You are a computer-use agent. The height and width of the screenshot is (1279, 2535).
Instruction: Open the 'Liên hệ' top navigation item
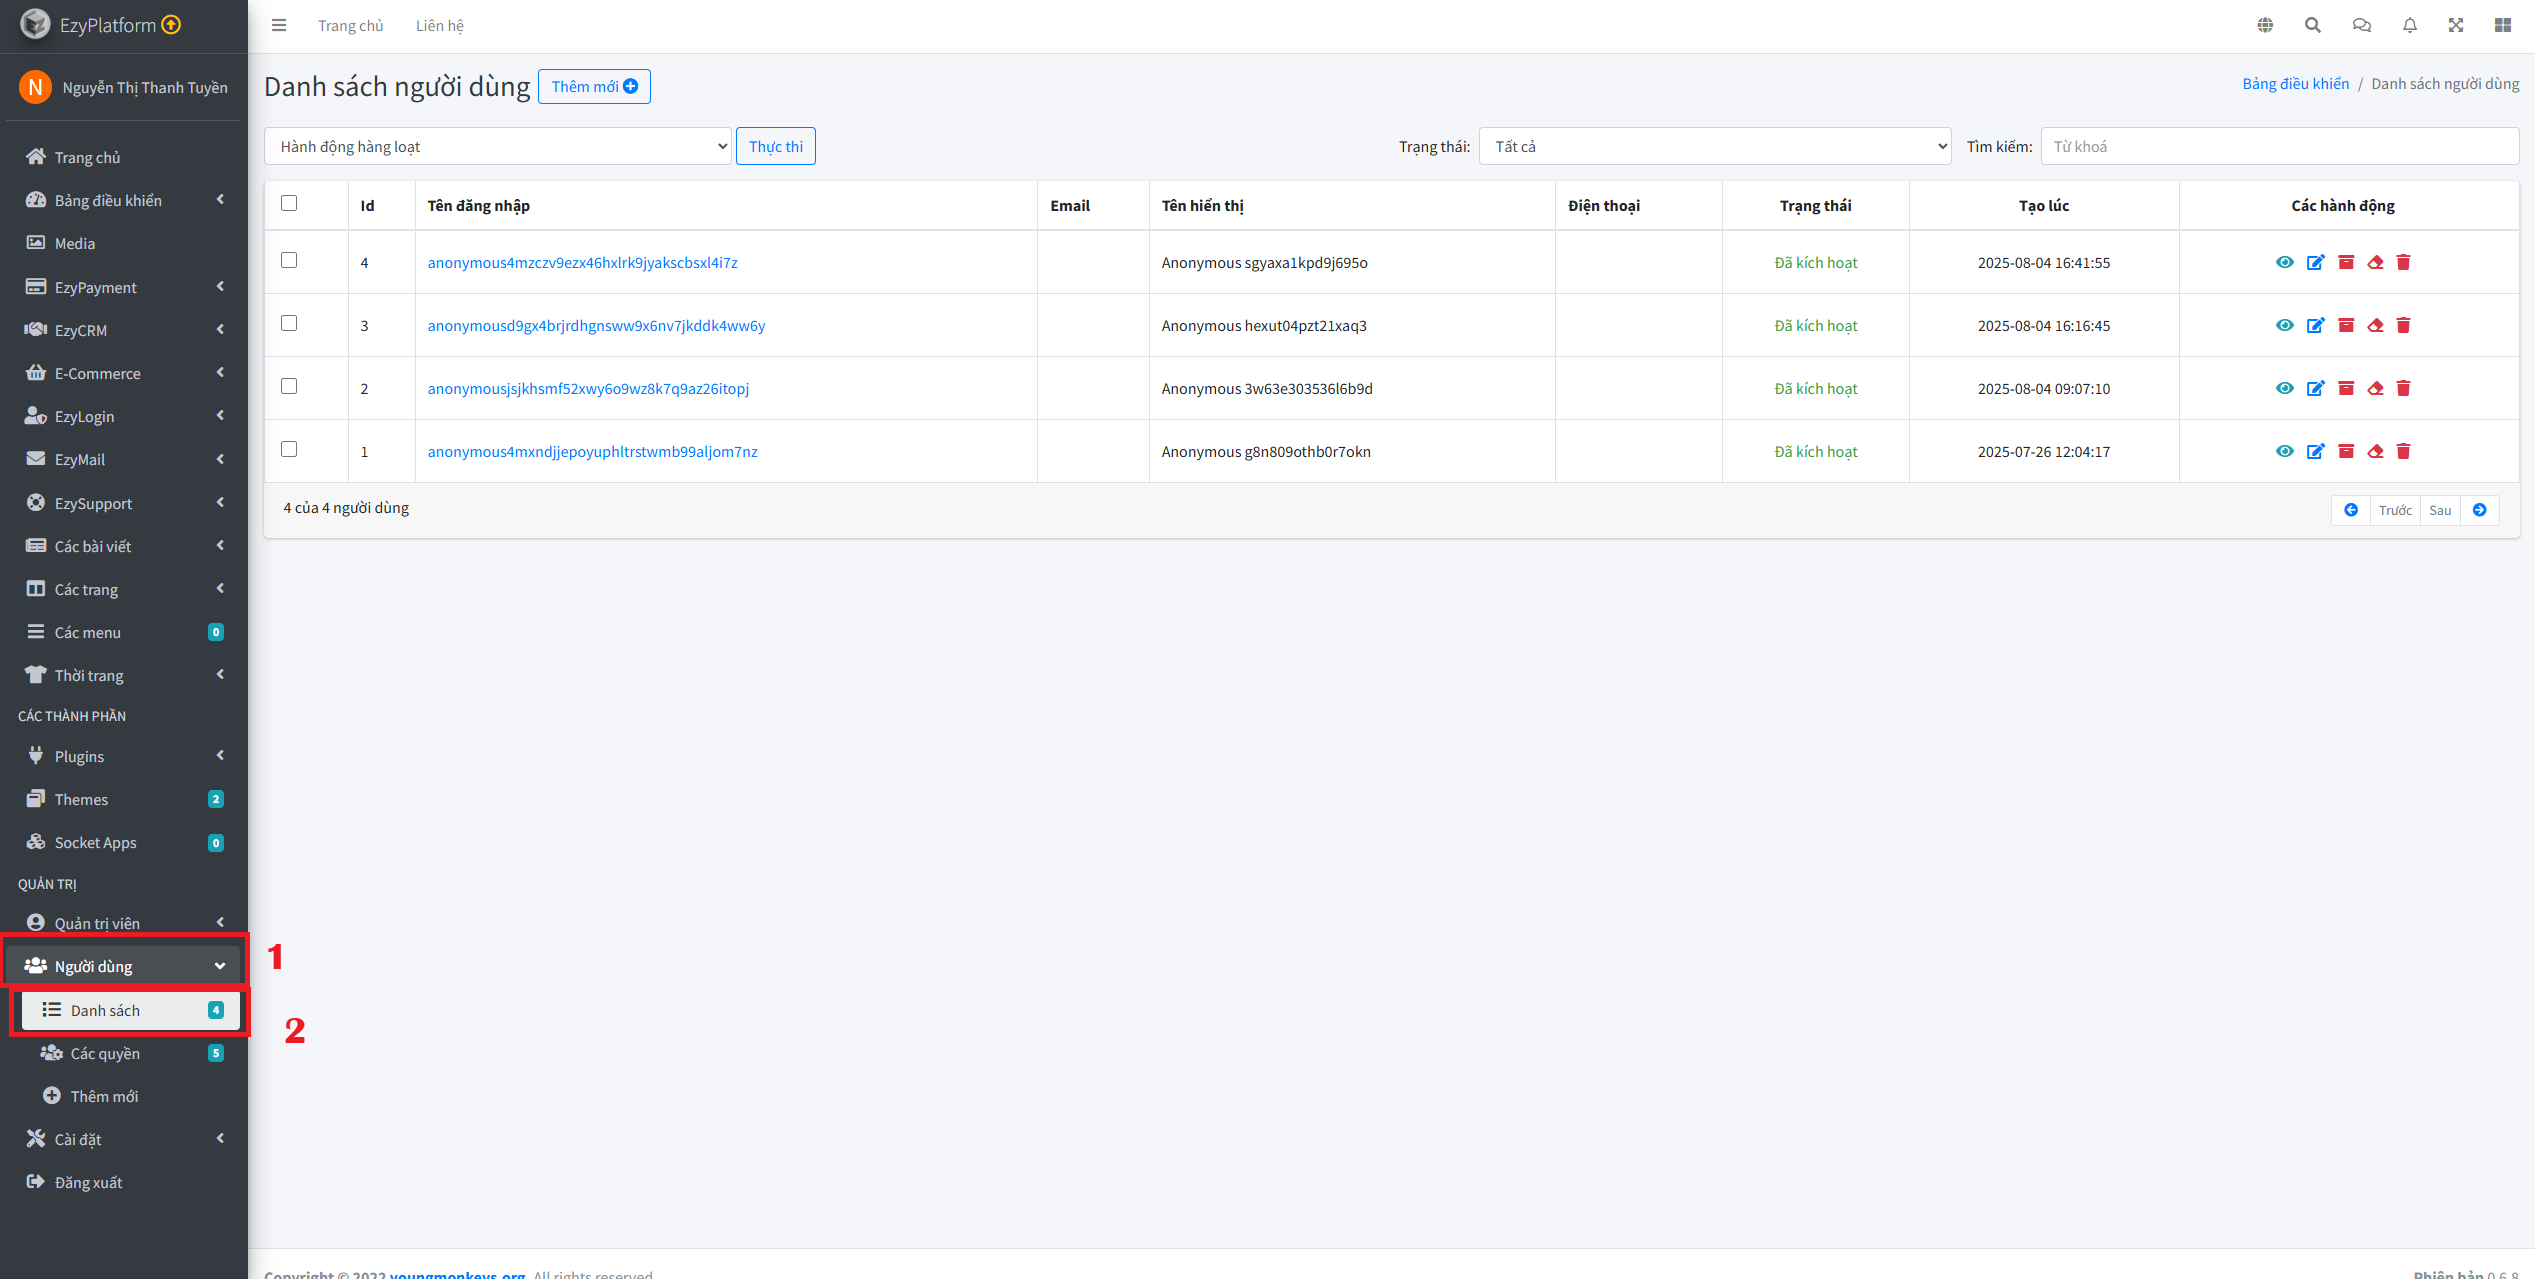coord(440,26)
